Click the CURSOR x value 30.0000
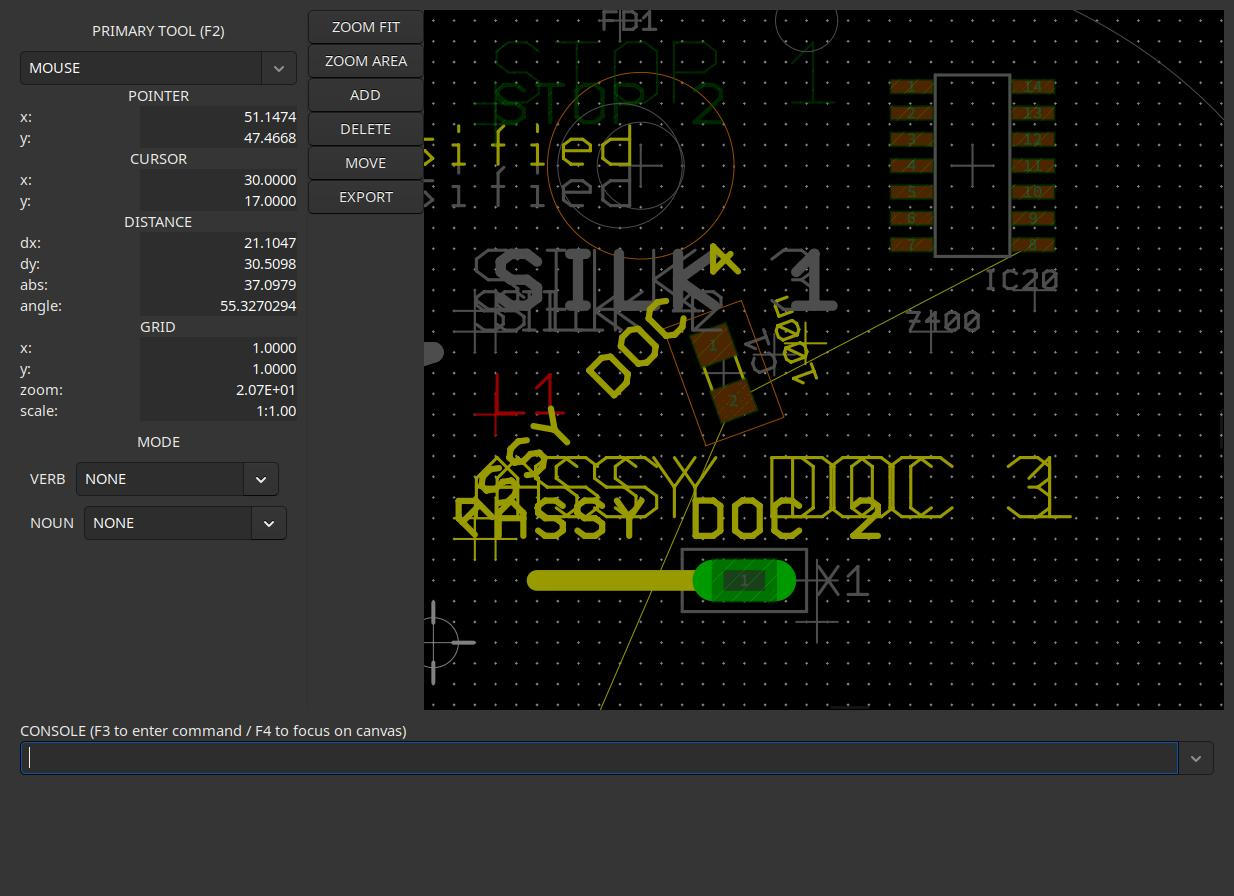 coord(218,180)
